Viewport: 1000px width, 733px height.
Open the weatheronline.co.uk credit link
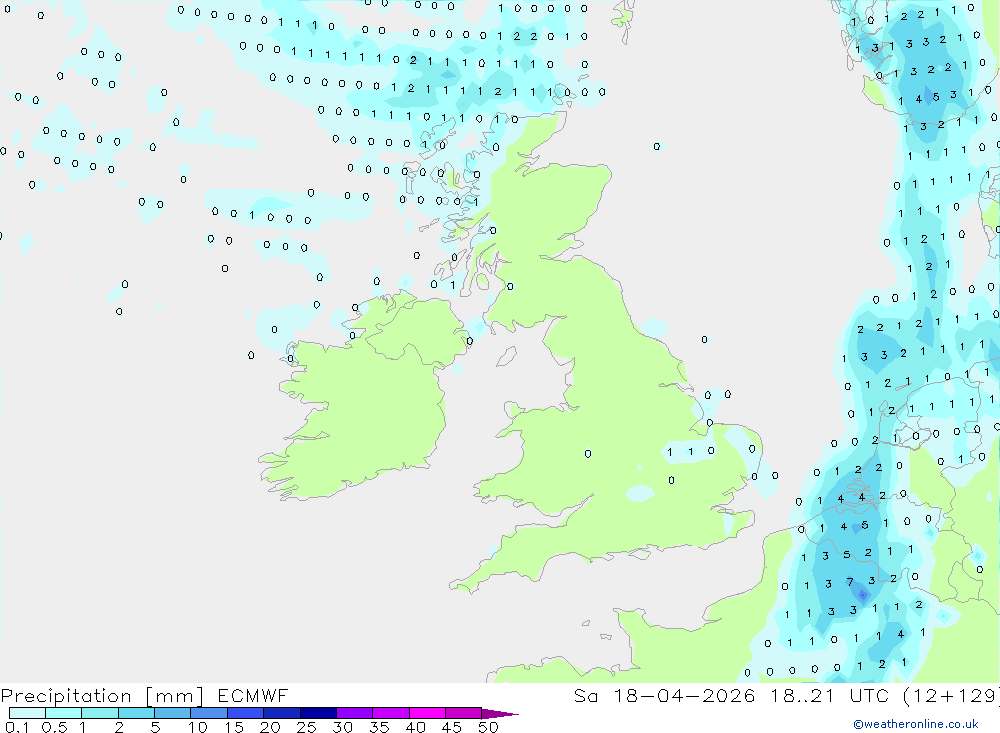(x=916, y=724)
